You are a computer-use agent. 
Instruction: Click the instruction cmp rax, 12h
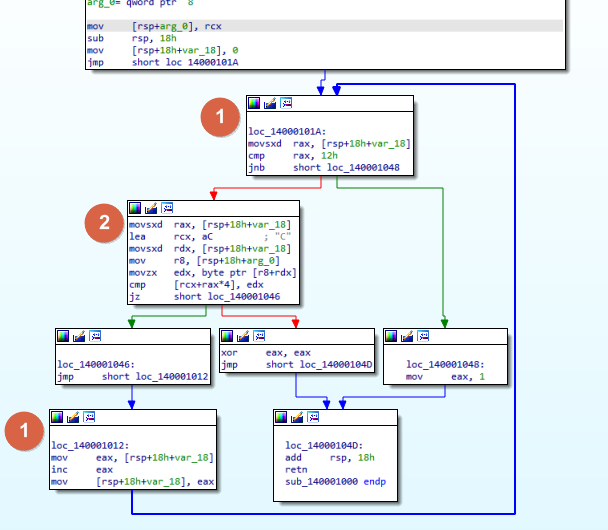pyautogui.click(x=293, y=155)
